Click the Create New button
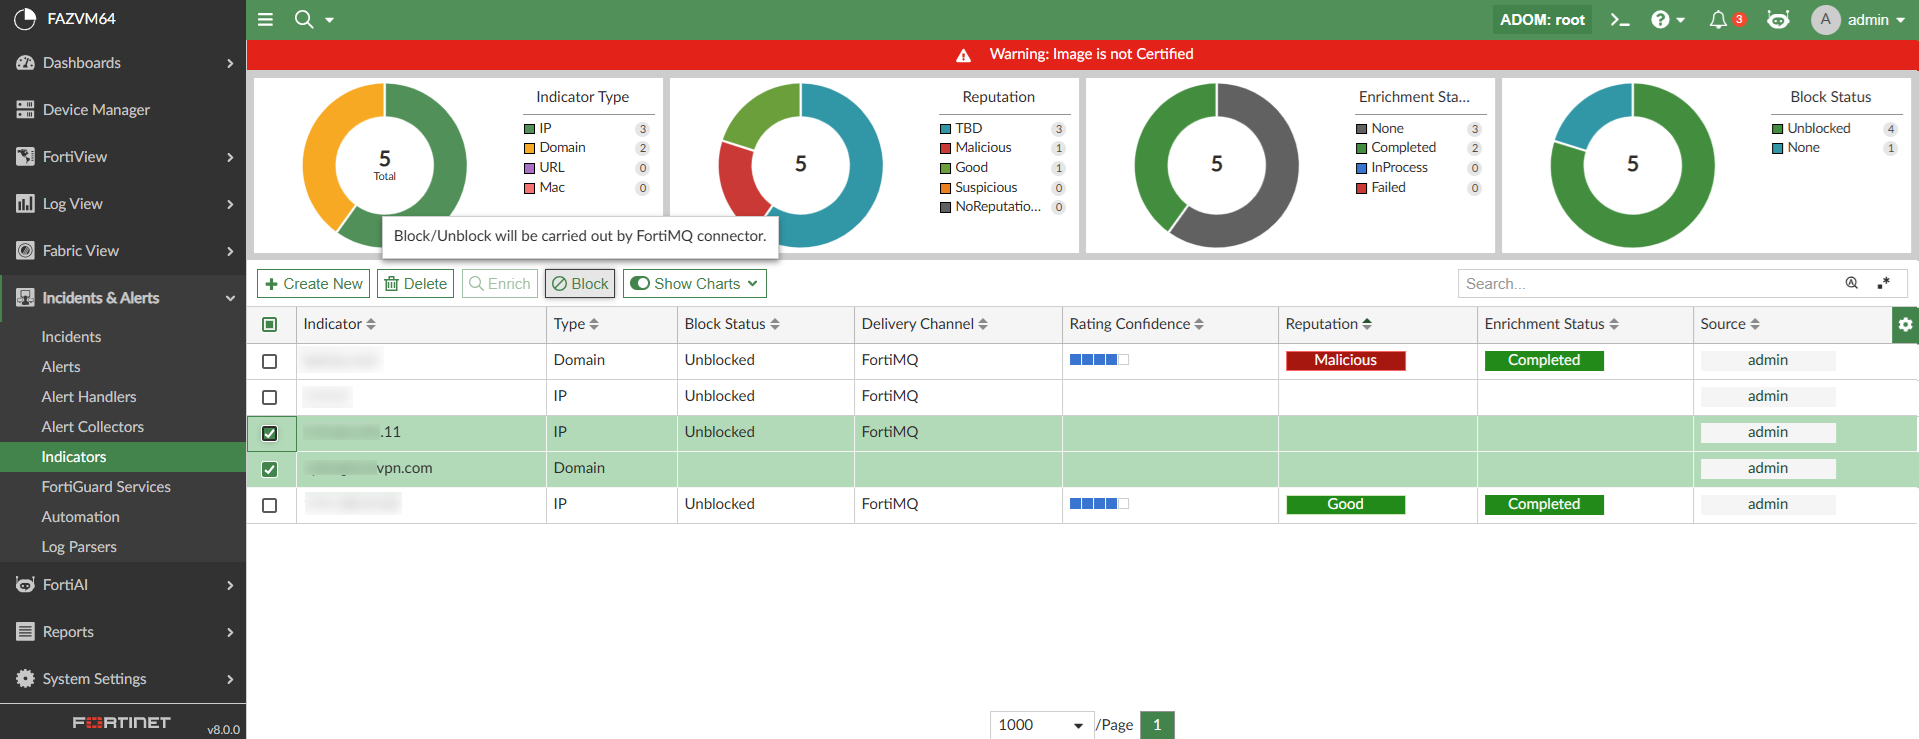 (x=314, y=284)
